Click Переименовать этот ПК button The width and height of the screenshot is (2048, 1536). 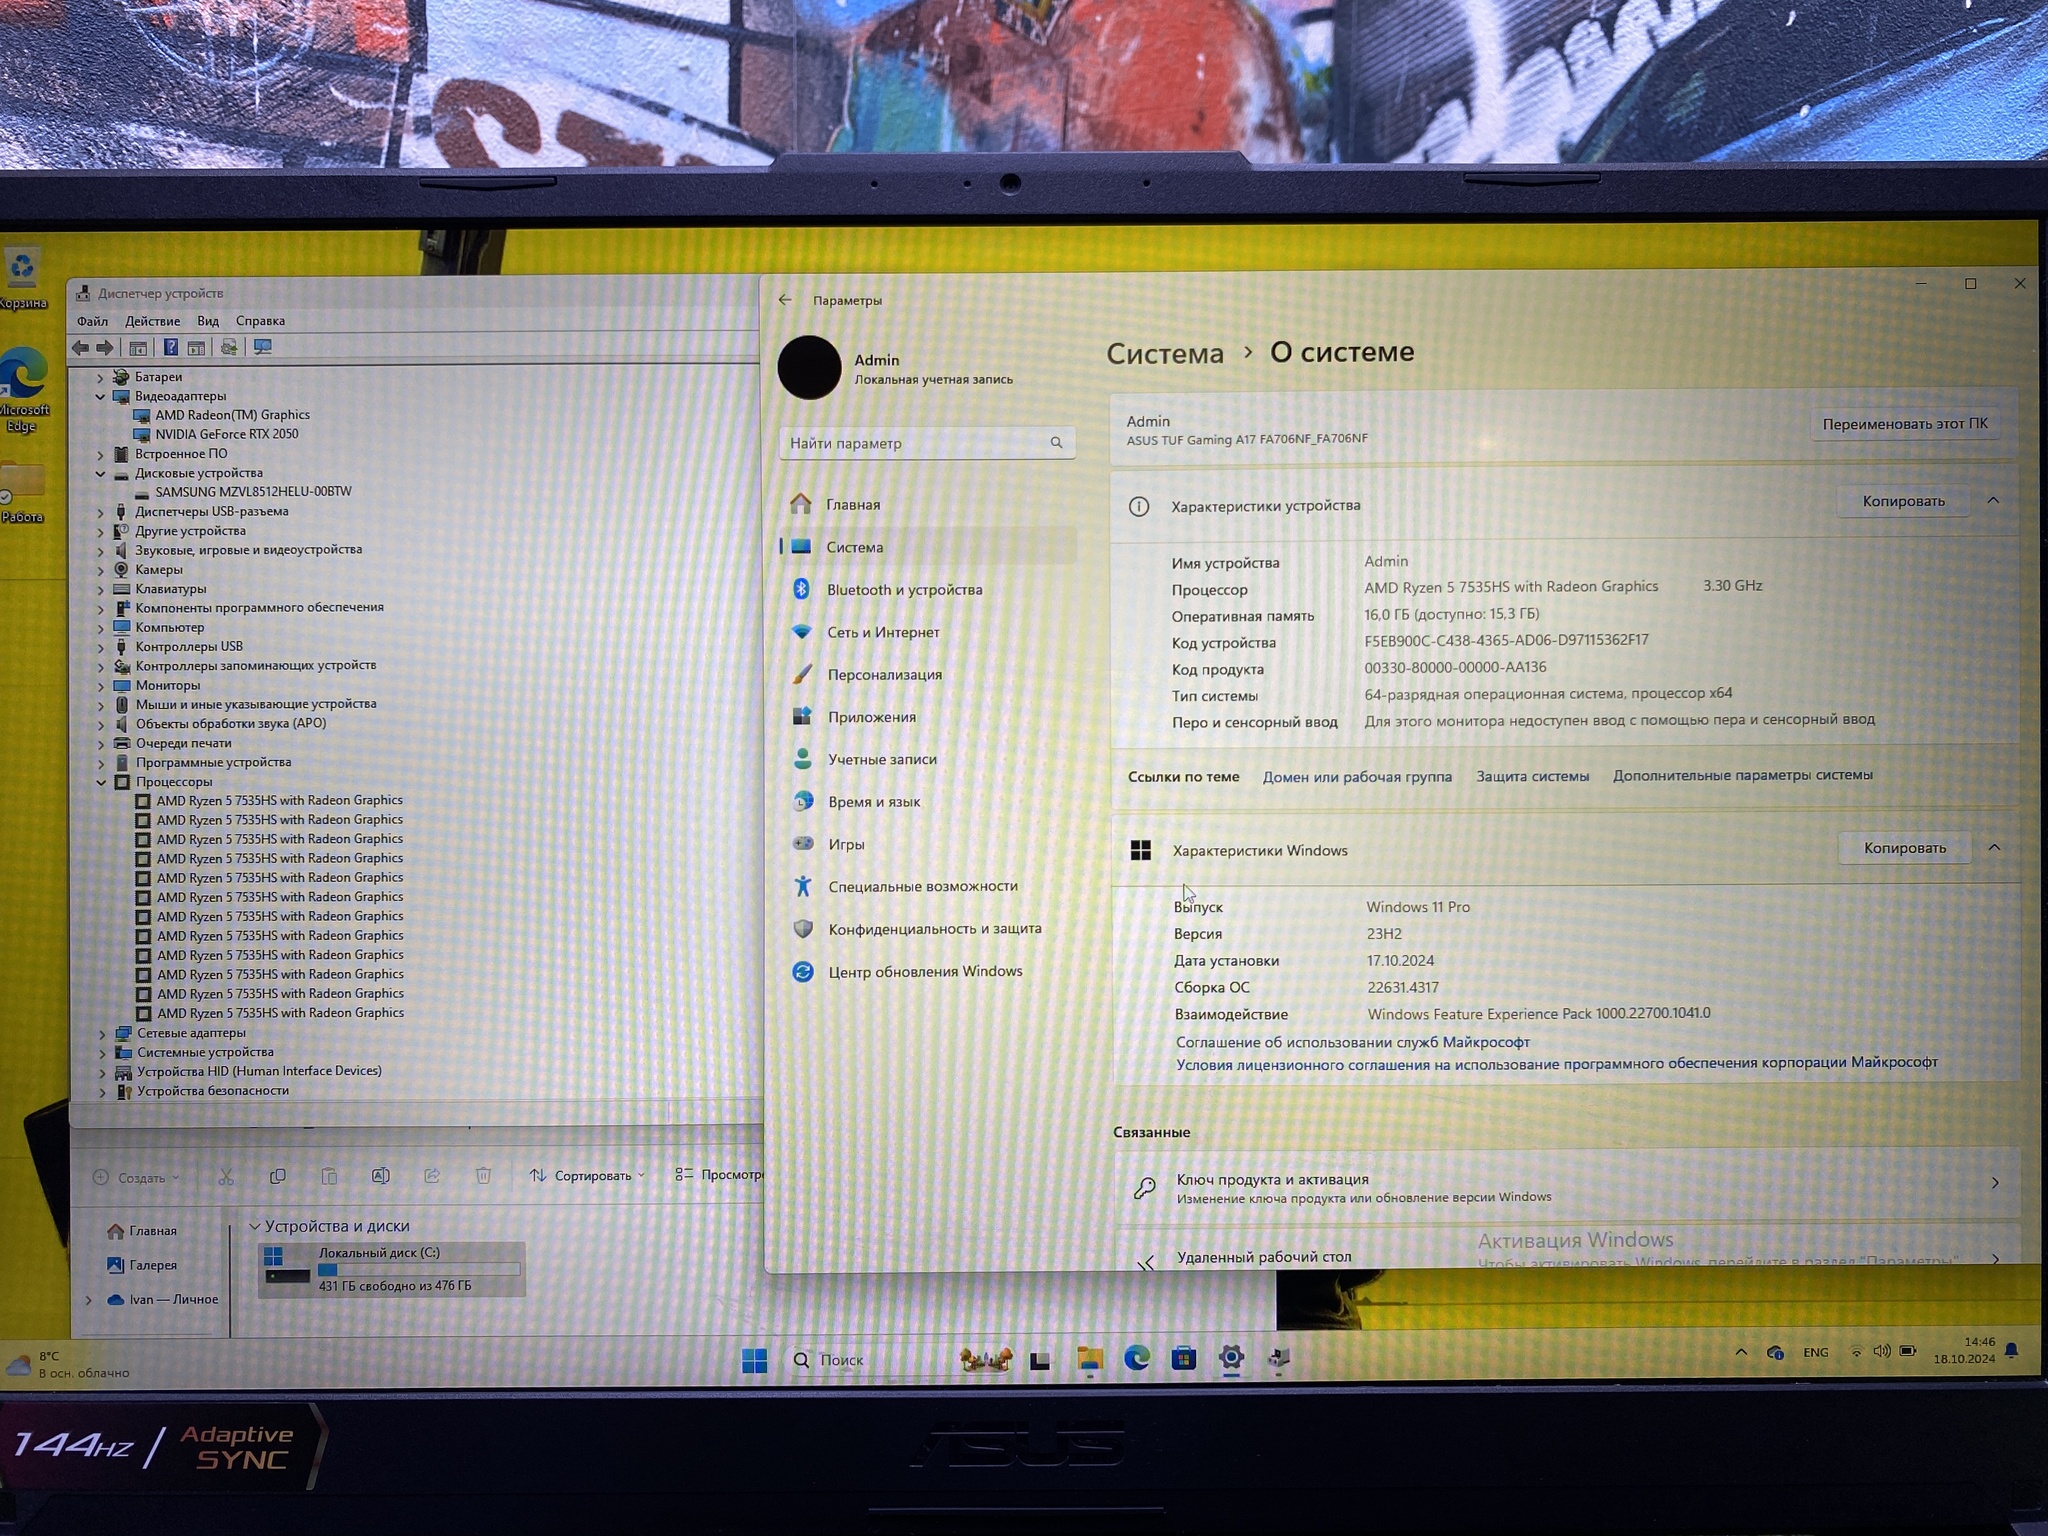click(1904, 424)
